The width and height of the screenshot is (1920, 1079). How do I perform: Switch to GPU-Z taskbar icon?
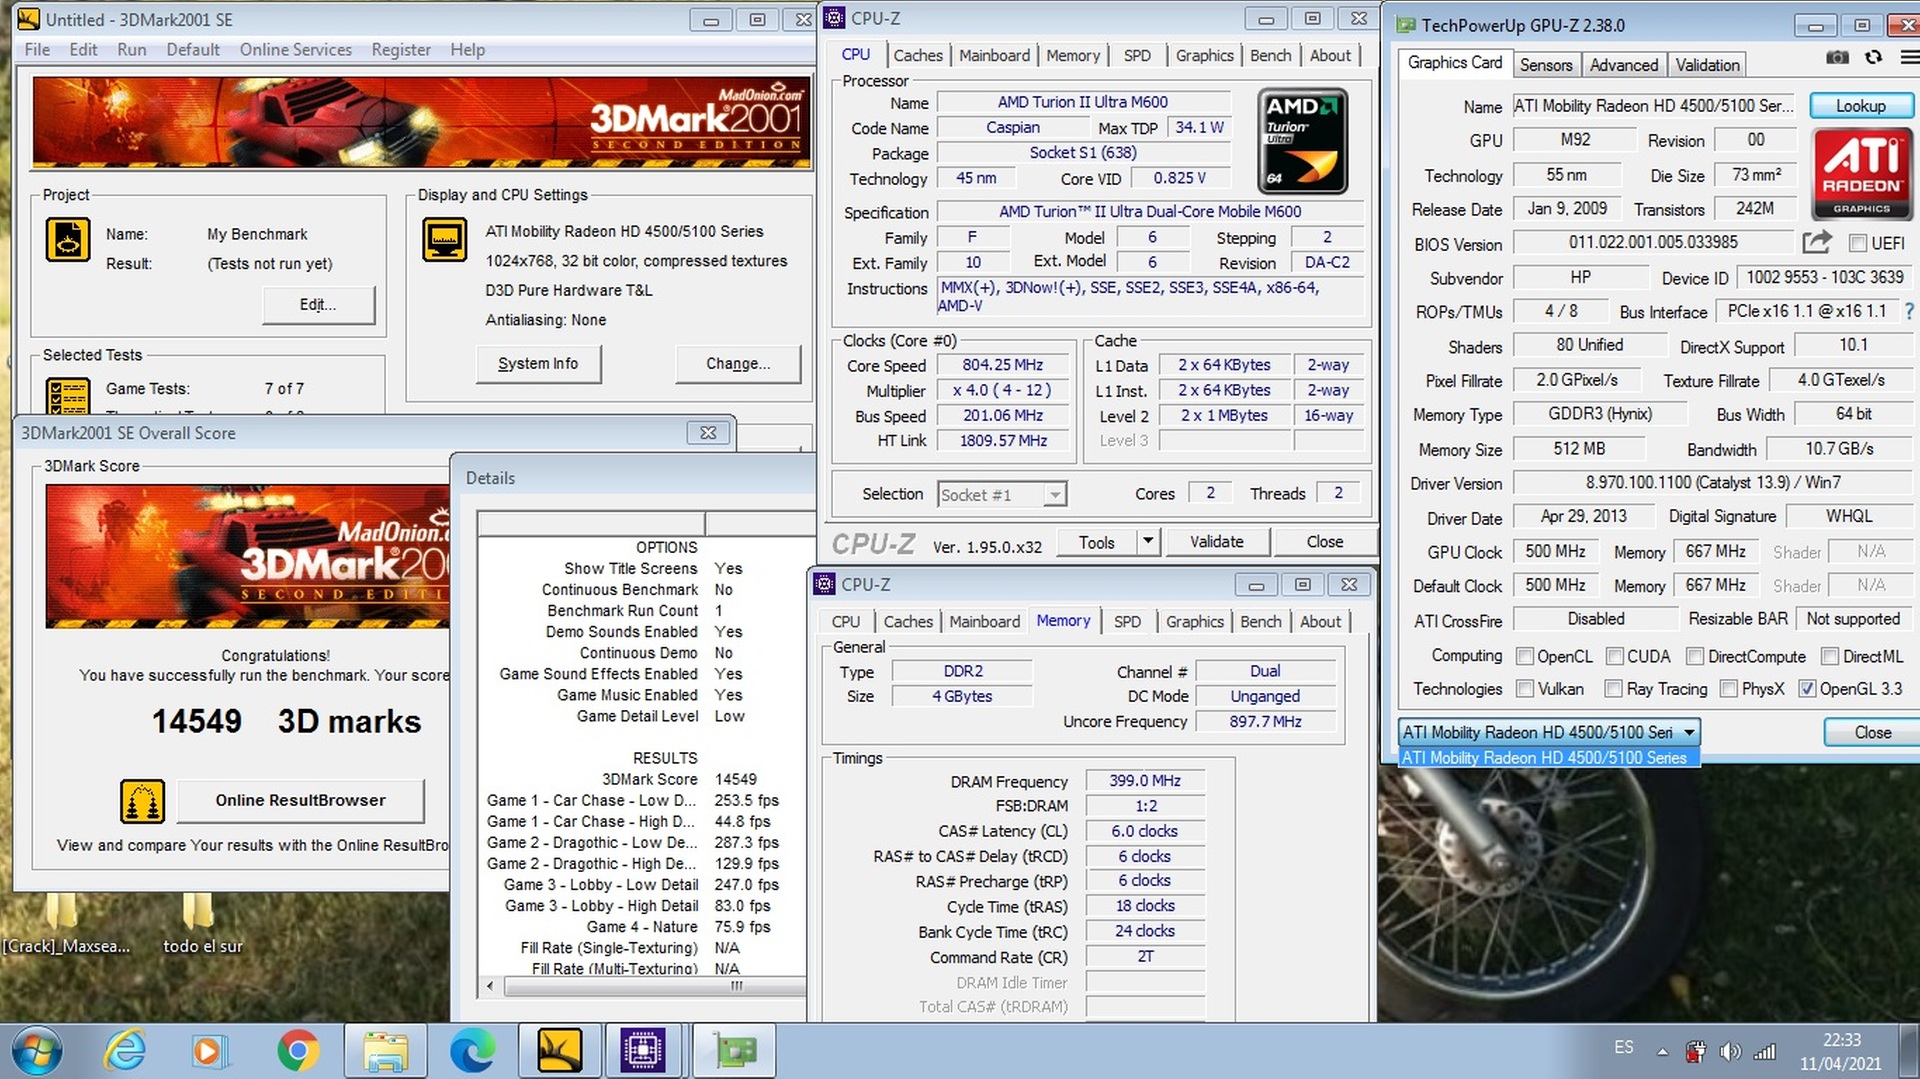735,1051
